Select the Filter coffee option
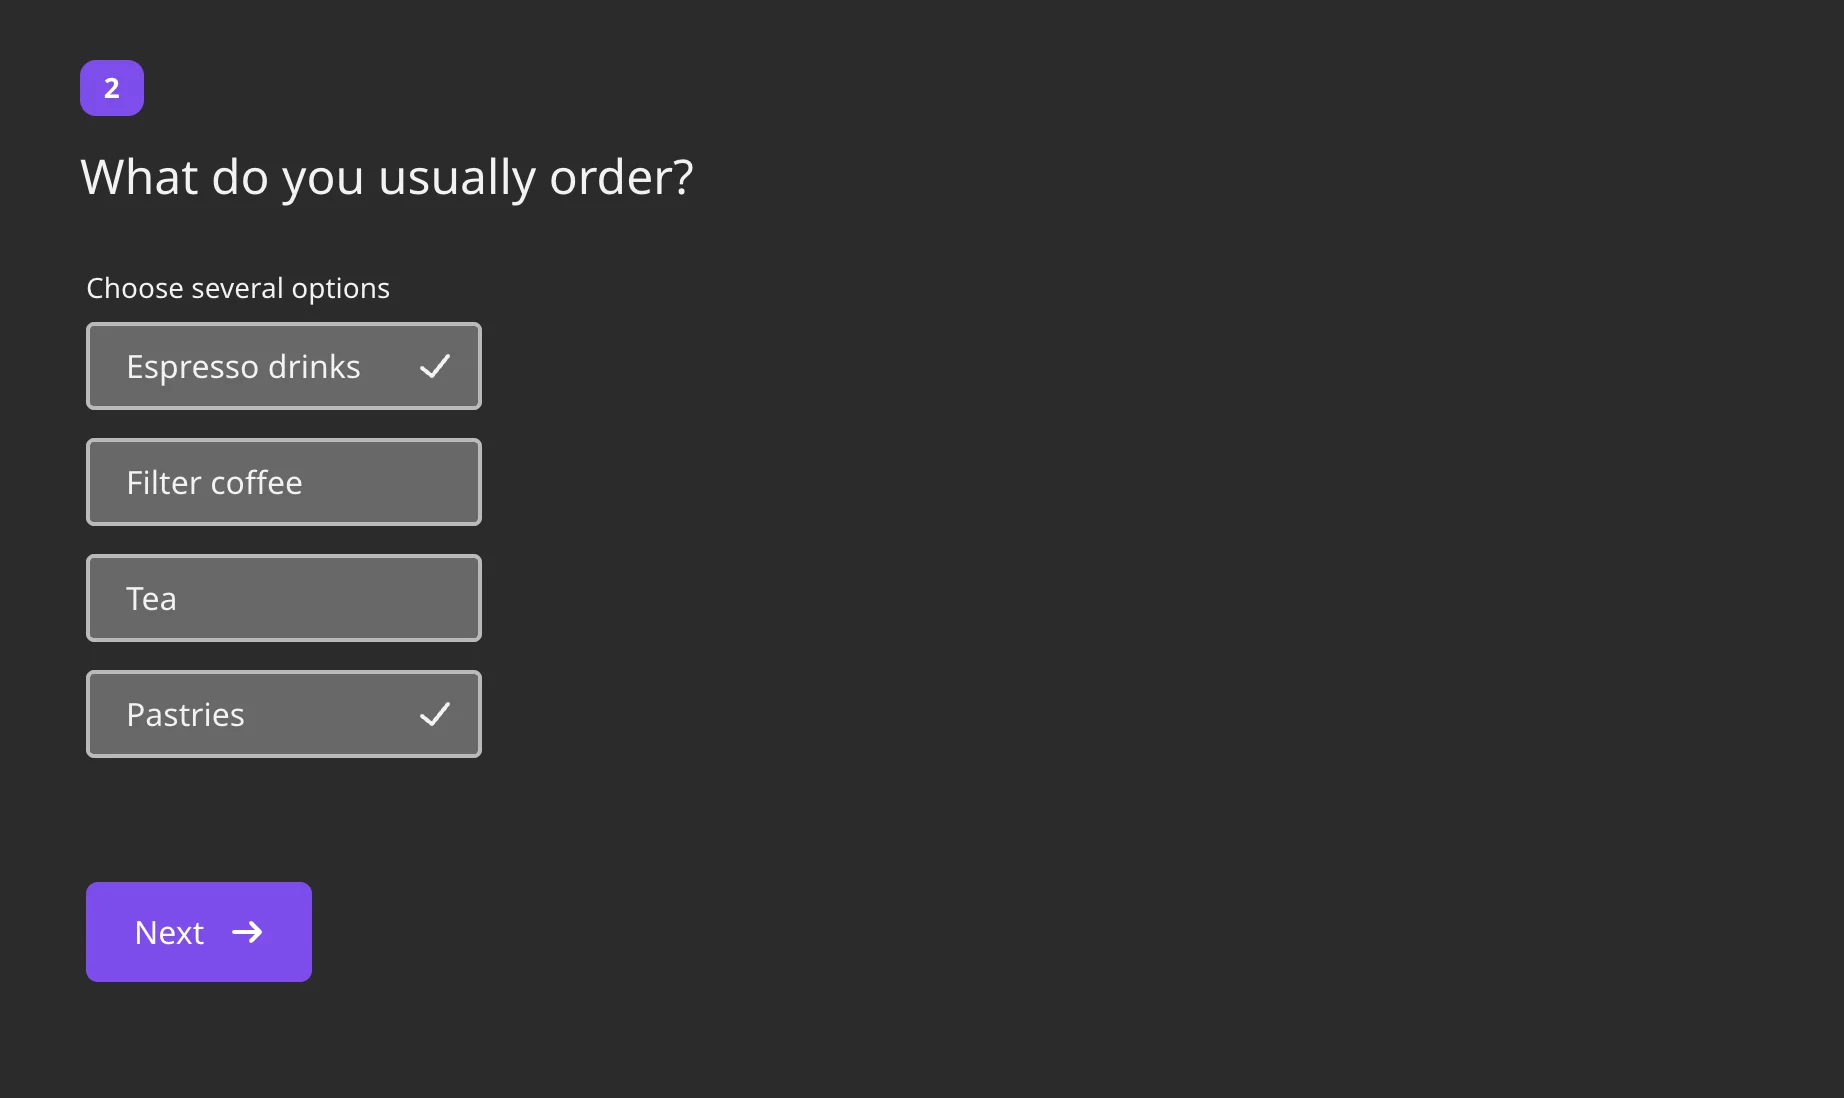This screenshot has width=1844, height=1098. (x=284, y=482)
